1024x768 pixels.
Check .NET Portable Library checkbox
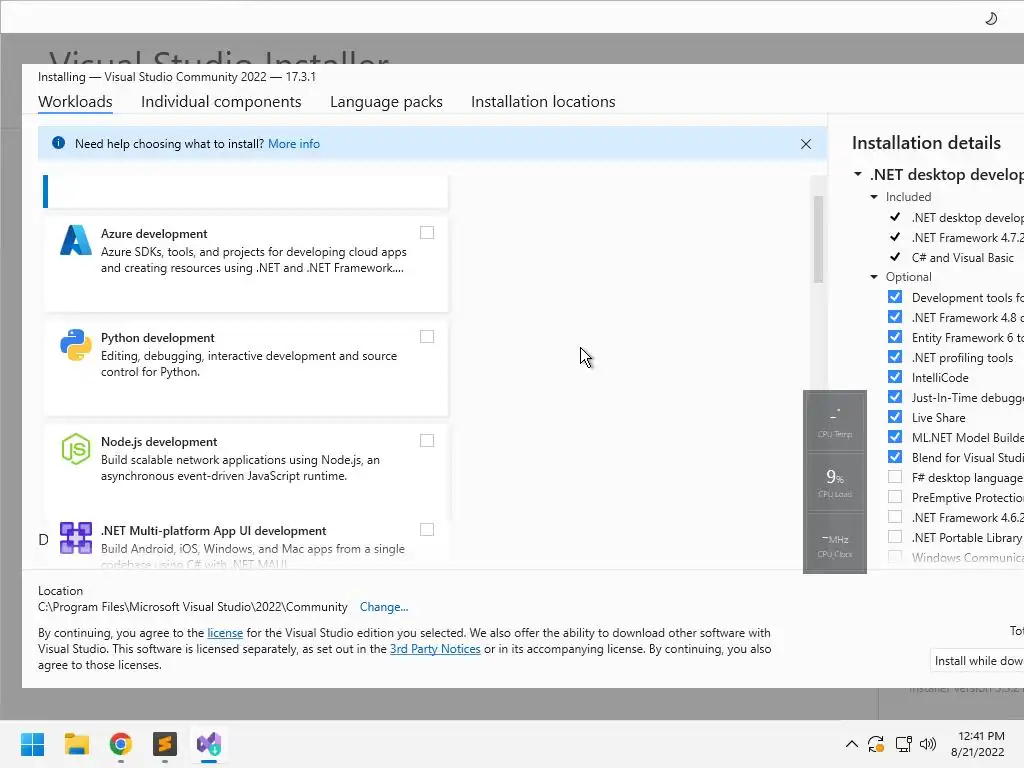pos(895,537)
